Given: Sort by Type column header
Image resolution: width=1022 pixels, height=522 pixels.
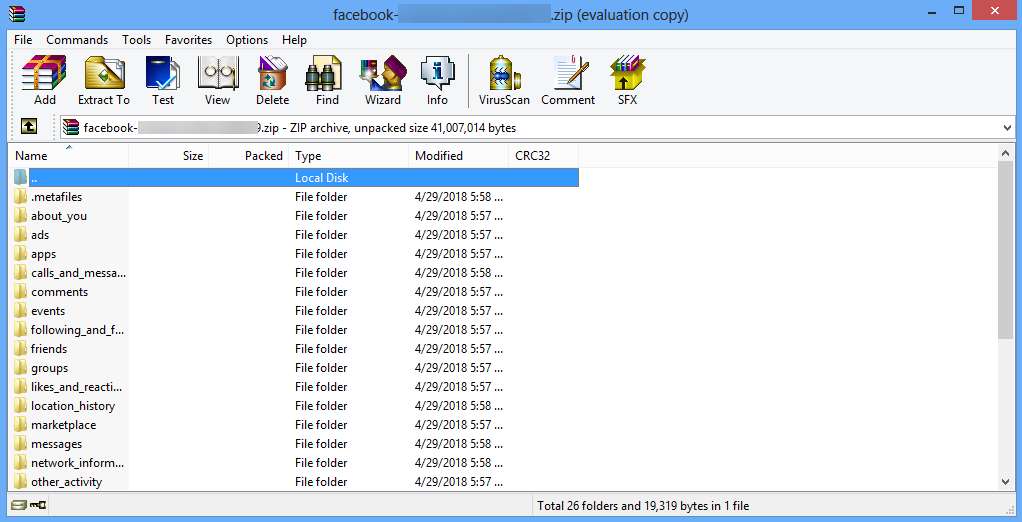Looking at the screenshot, I should tap(348, 156).
